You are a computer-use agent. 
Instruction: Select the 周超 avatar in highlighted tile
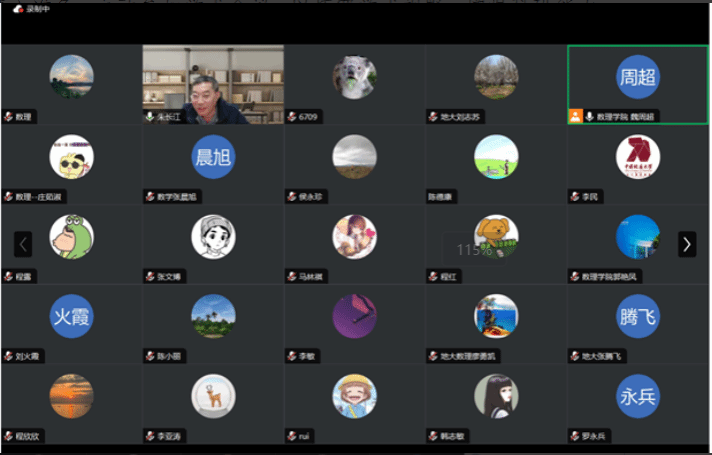tap(638, 77)
